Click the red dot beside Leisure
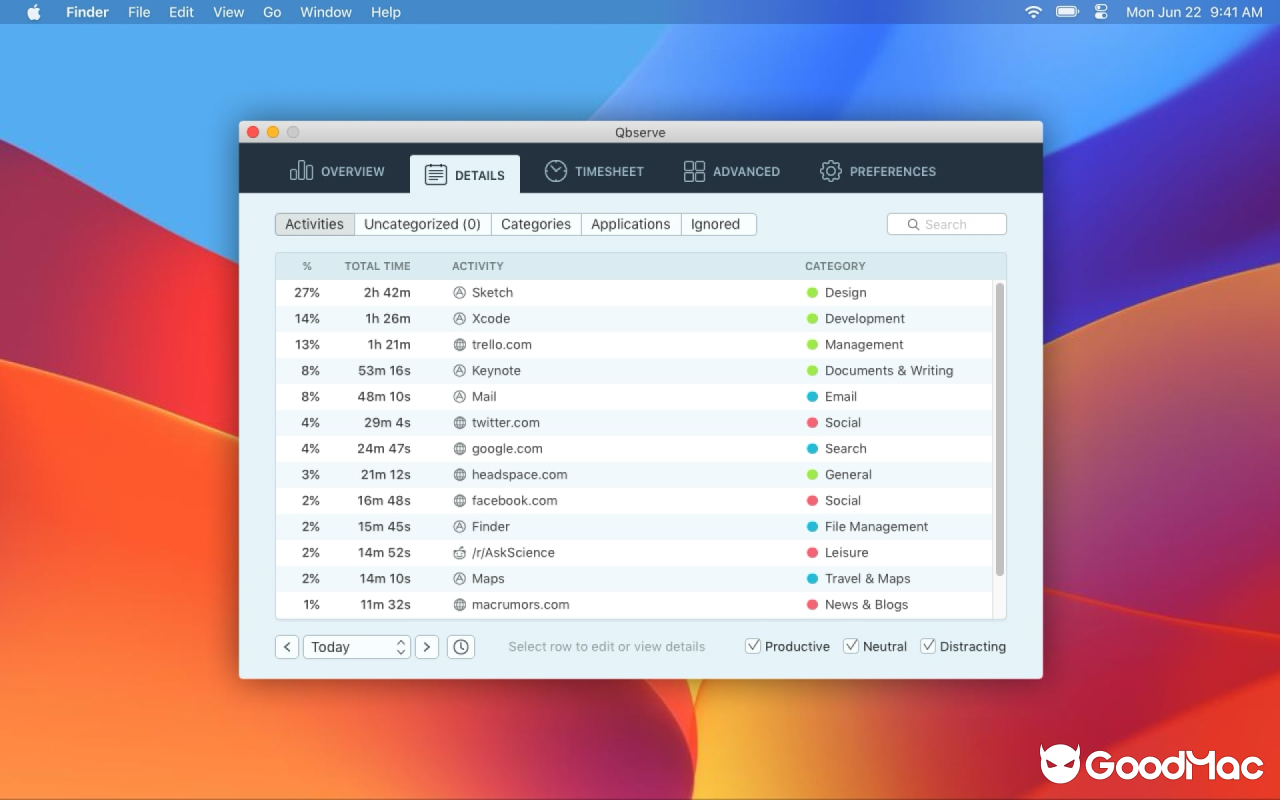 tap(813, 553)
